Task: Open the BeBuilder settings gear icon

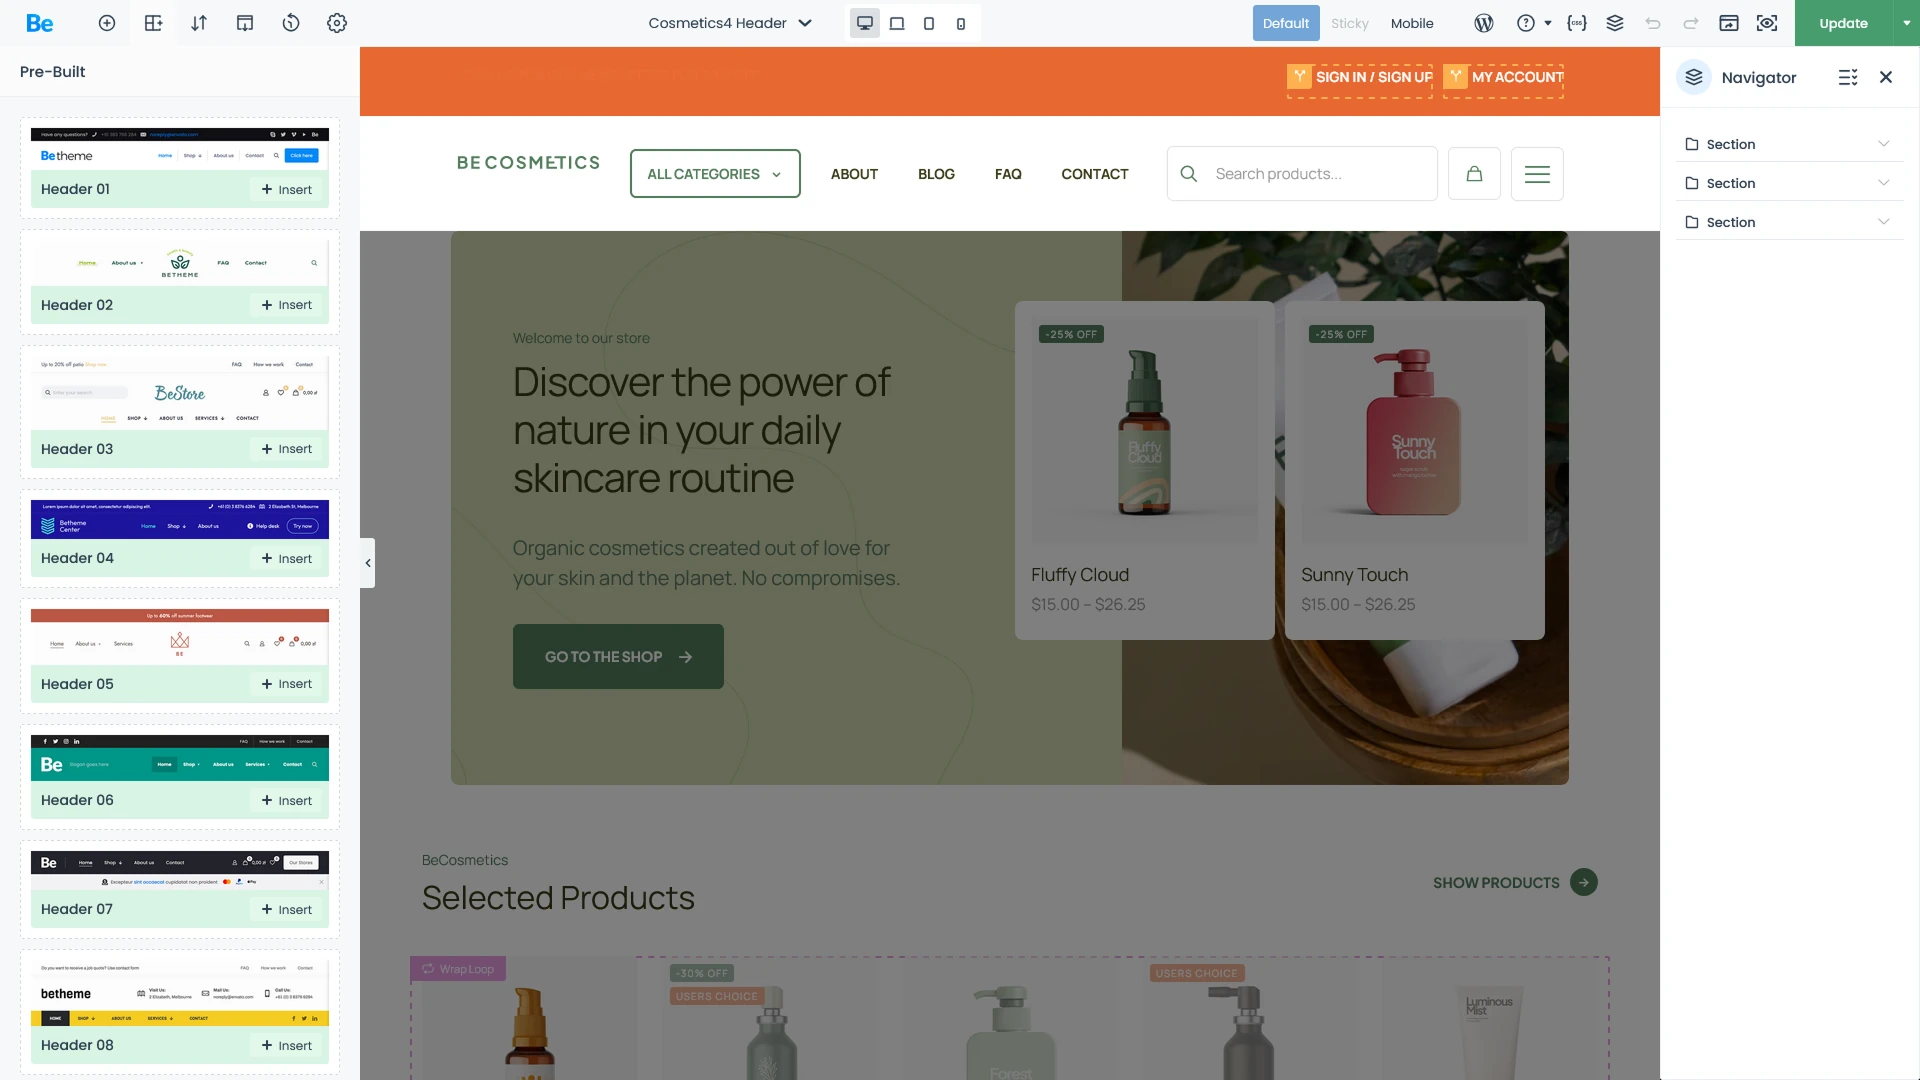Action: tap(337, 22)
